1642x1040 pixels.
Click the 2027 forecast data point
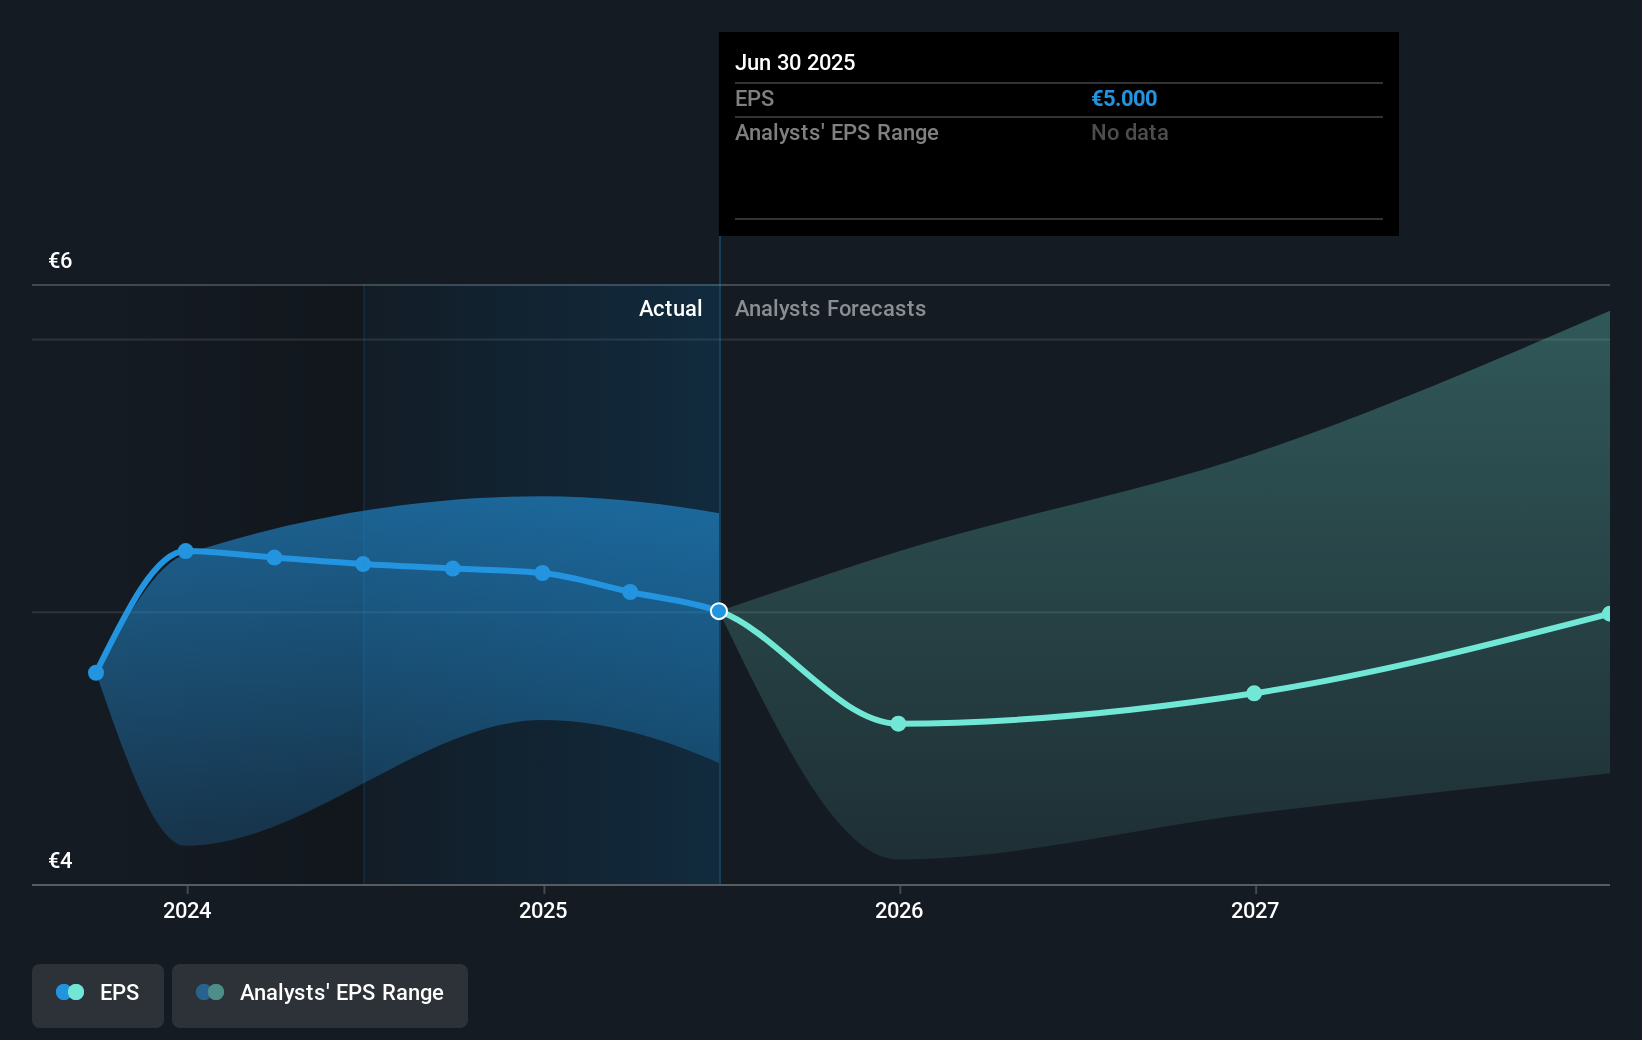[x=1255, y=694]
